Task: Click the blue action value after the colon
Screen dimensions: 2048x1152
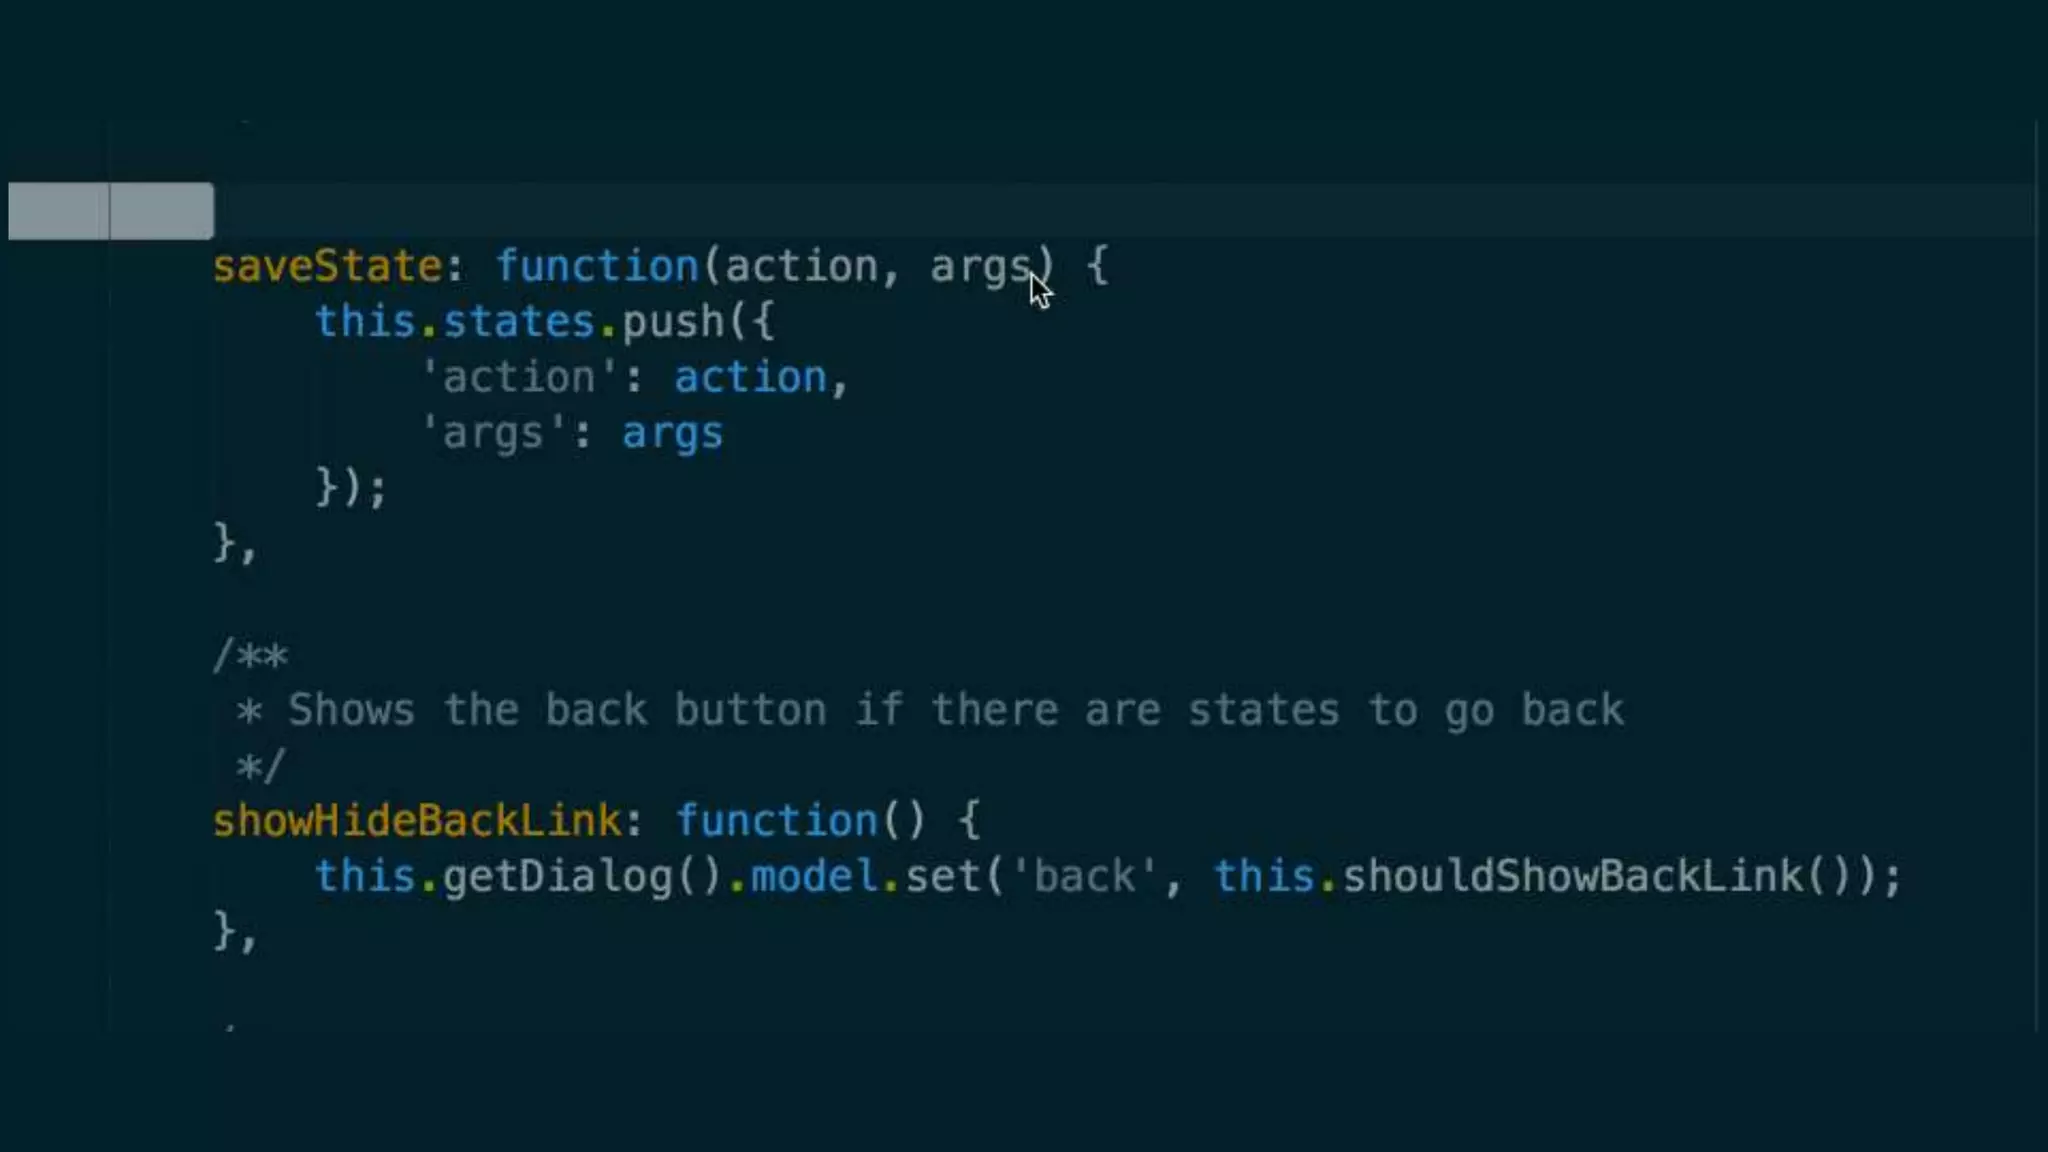Action: coord(750,378)
